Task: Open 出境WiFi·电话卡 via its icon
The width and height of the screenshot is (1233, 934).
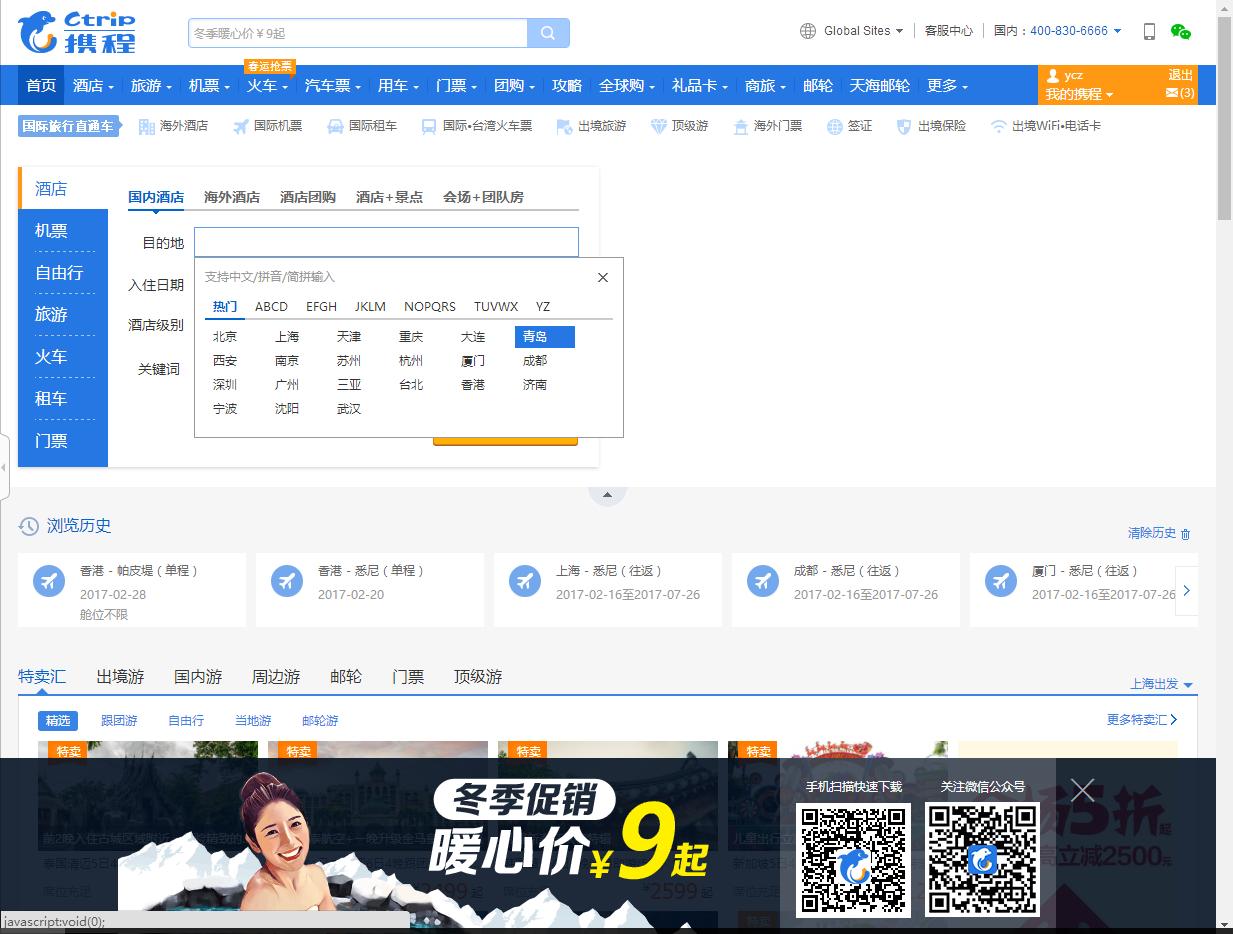Action: pyautogui.click(x=998, y=126)
